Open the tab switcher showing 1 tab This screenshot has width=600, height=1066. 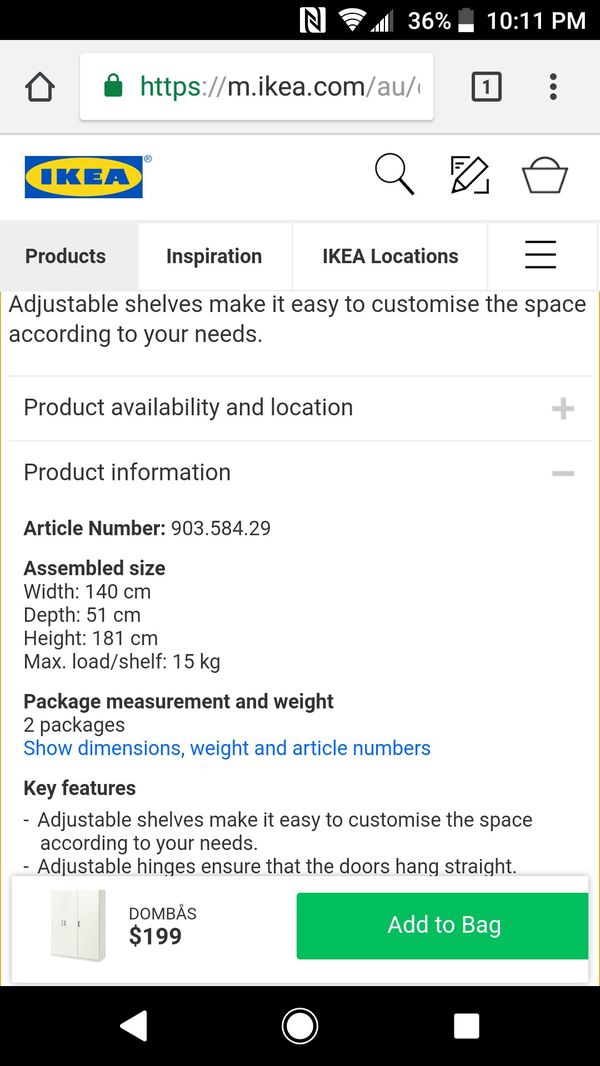click(487, 87)
